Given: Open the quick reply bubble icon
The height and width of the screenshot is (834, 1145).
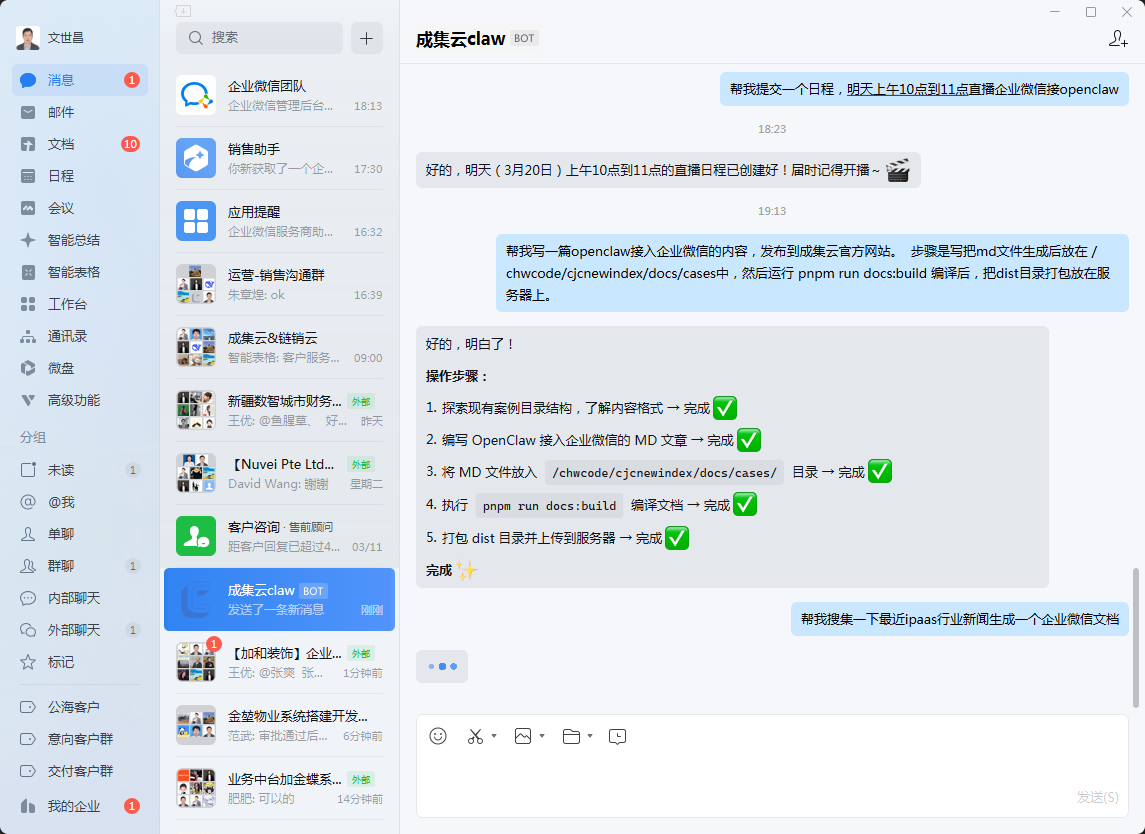Looking at the screenshot, I should pos(618,736).
